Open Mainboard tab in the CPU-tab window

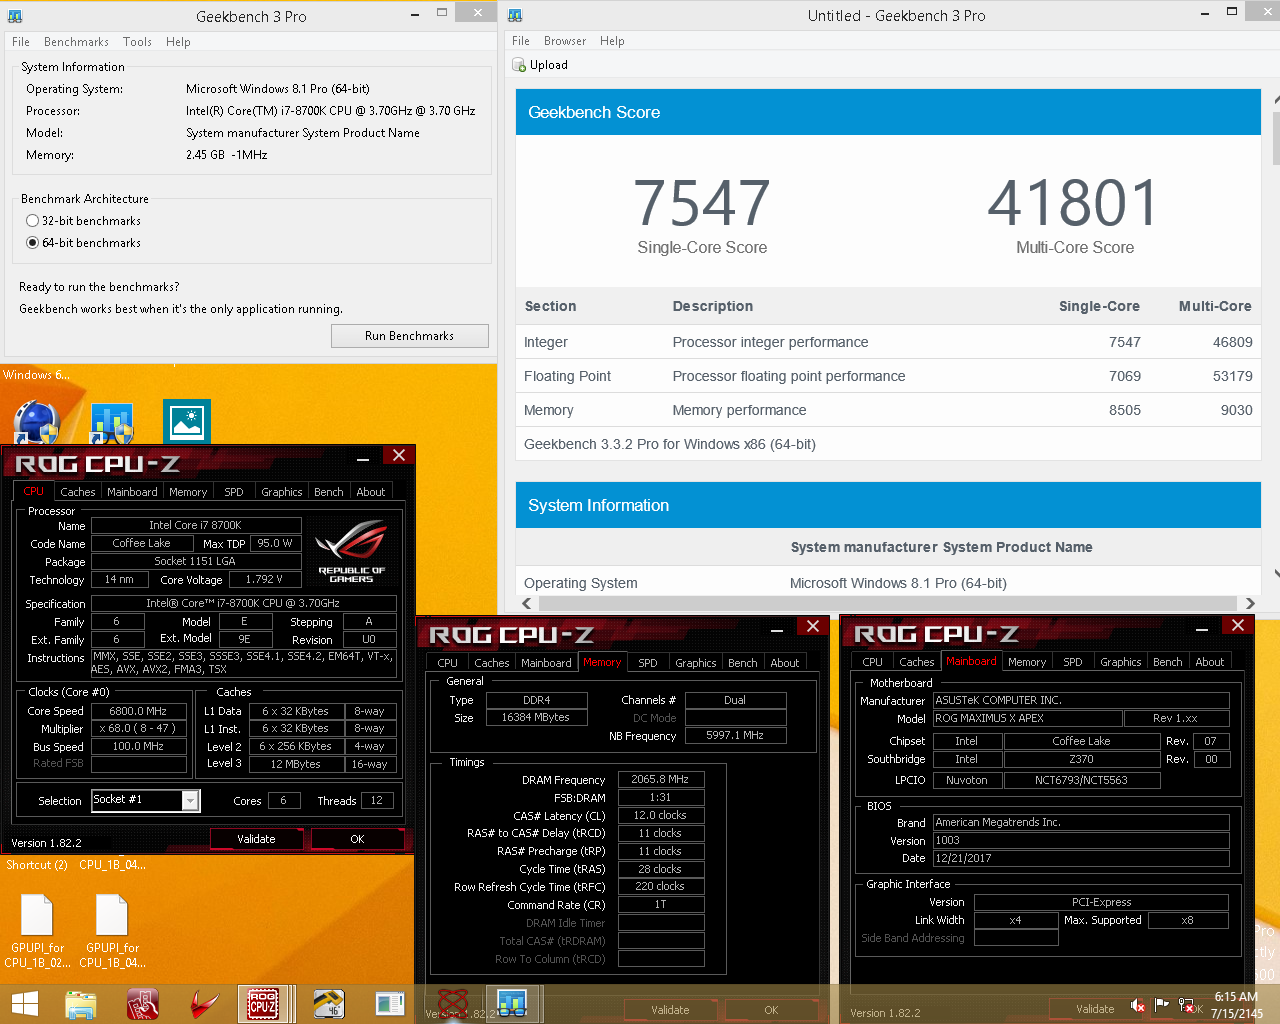[132, 492]
